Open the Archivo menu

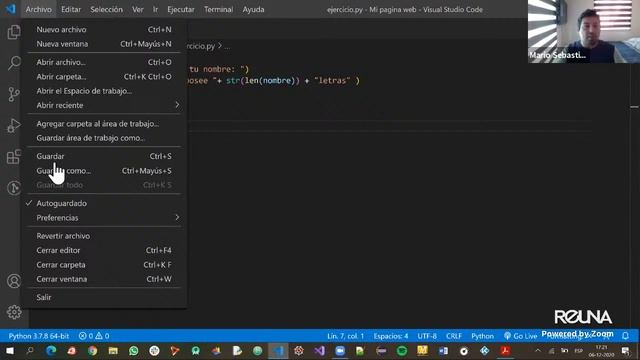click(38, 9)
